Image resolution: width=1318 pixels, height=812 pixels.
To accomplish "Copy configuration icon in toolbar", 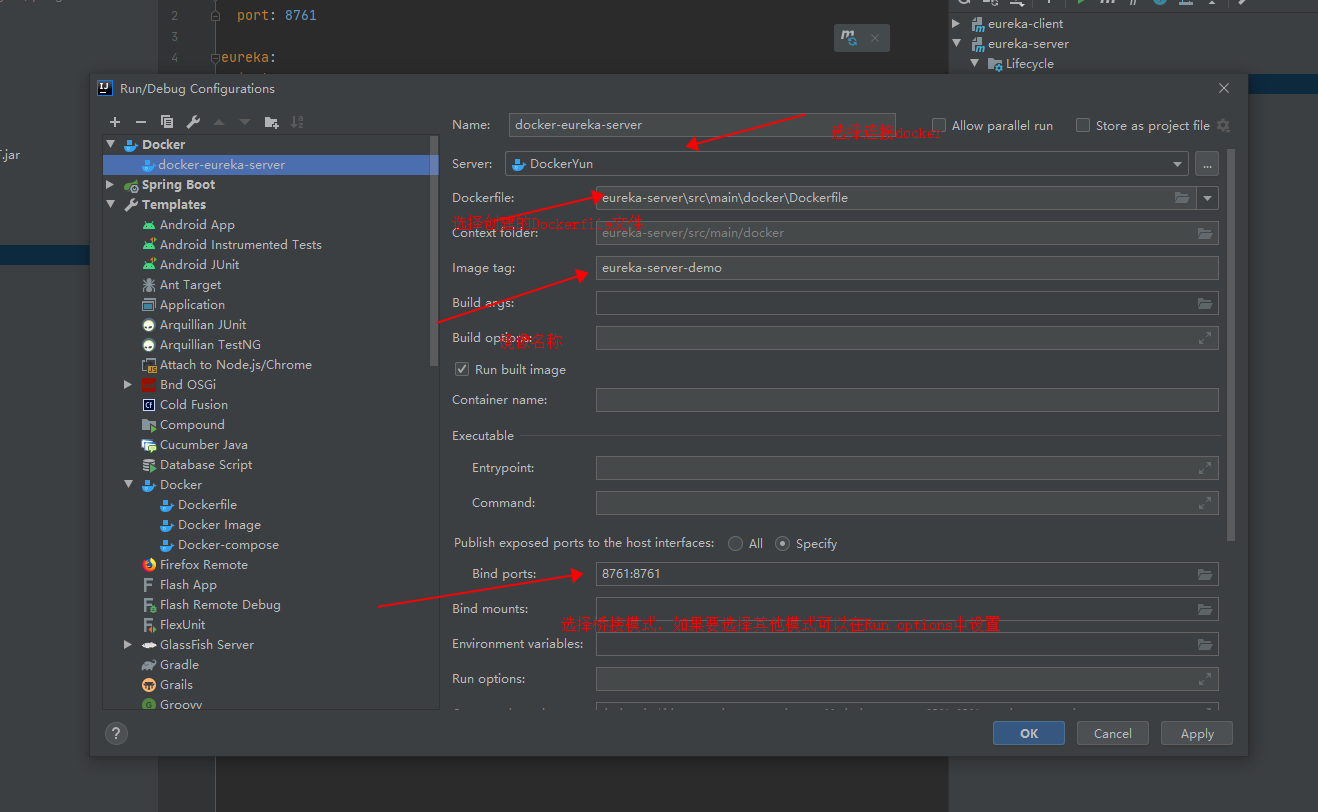I will (x=167, y=122).
